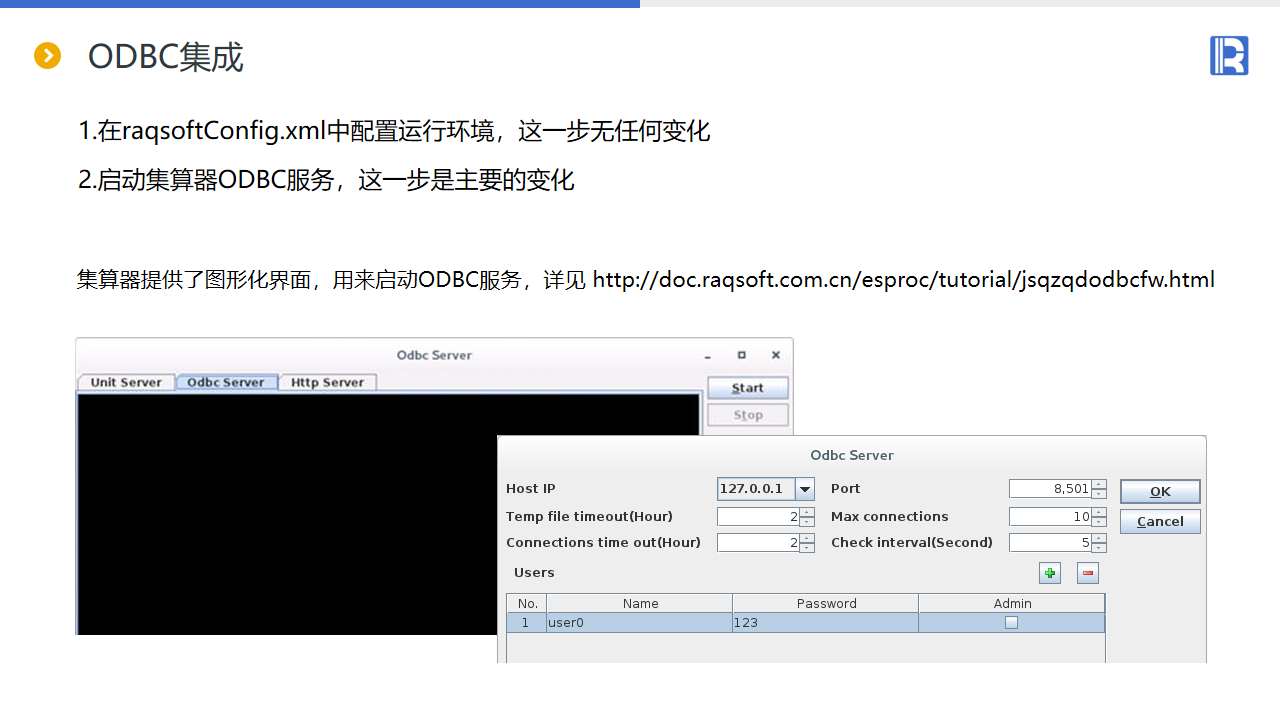1280x720 pixels.
Task: Click the Name column header
Action: 640,603
